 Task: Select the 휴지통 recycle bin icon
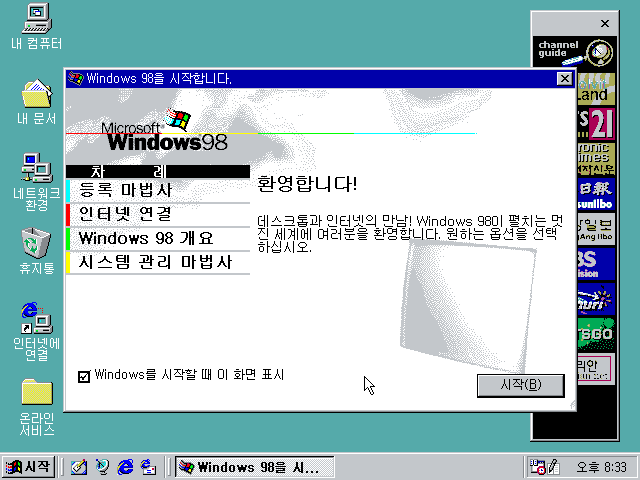tap(37, 251)
